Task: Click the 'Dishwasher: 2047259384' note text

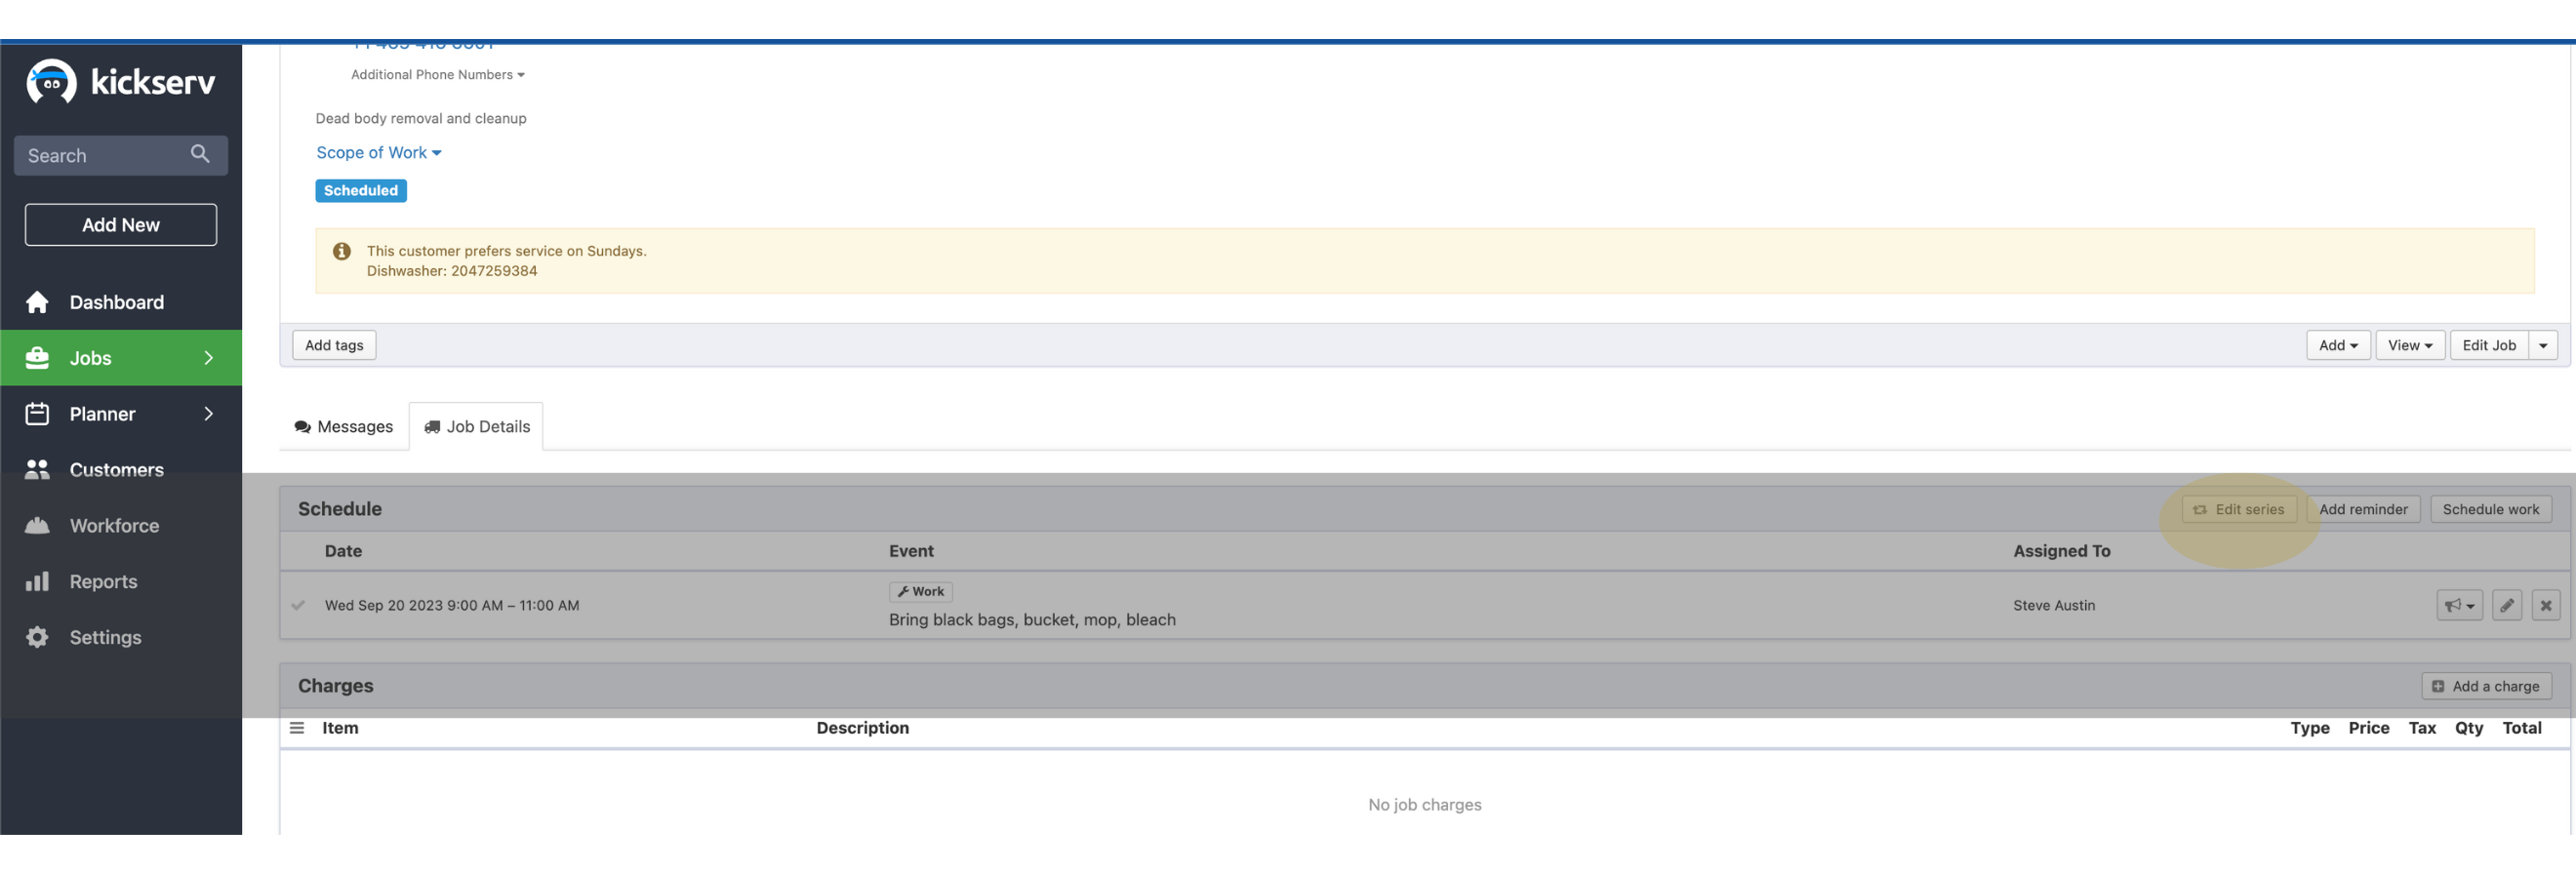Action: click(452, 272)
